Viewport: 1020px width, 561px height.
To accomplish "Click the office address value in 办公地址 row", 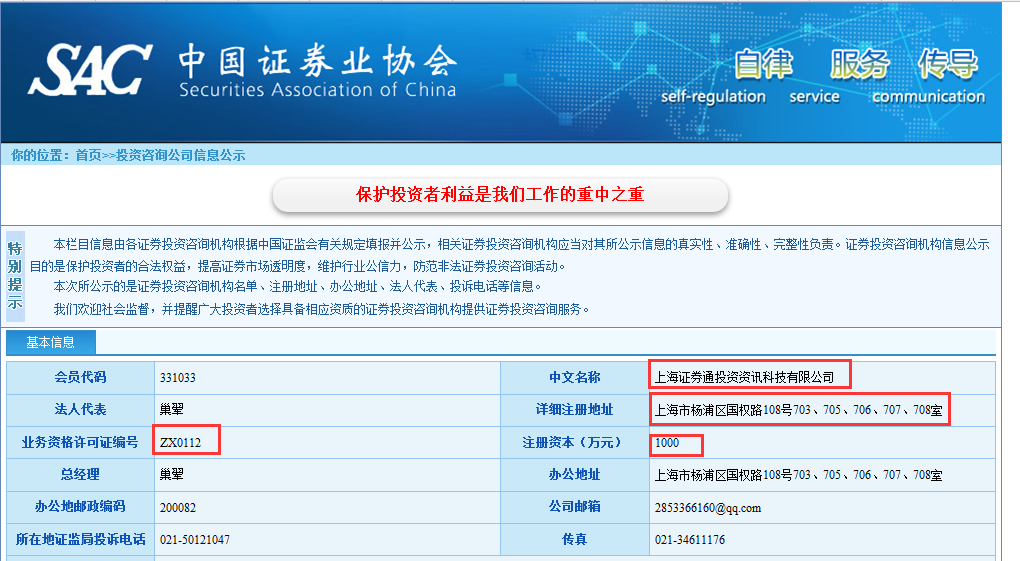I will [798, 475].
